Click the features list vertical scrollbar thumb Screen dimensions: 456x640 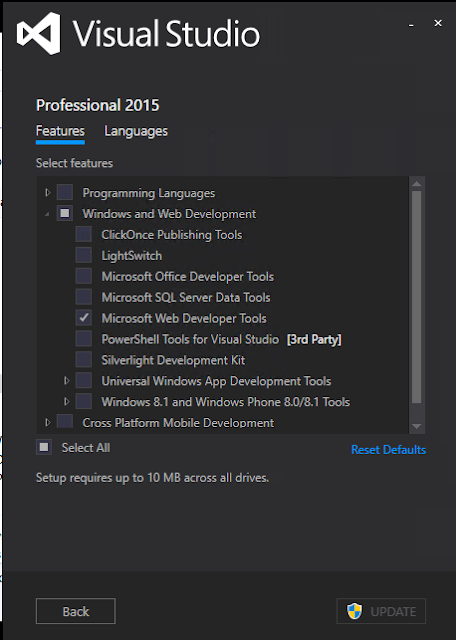click(x=416, y=297)
